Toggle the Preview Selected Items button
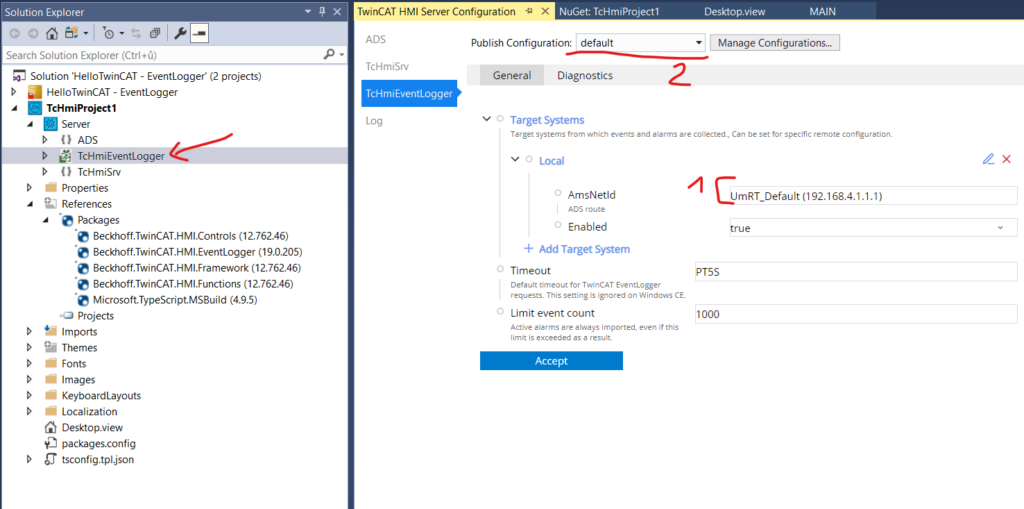1024x509 pixels. 199,33
